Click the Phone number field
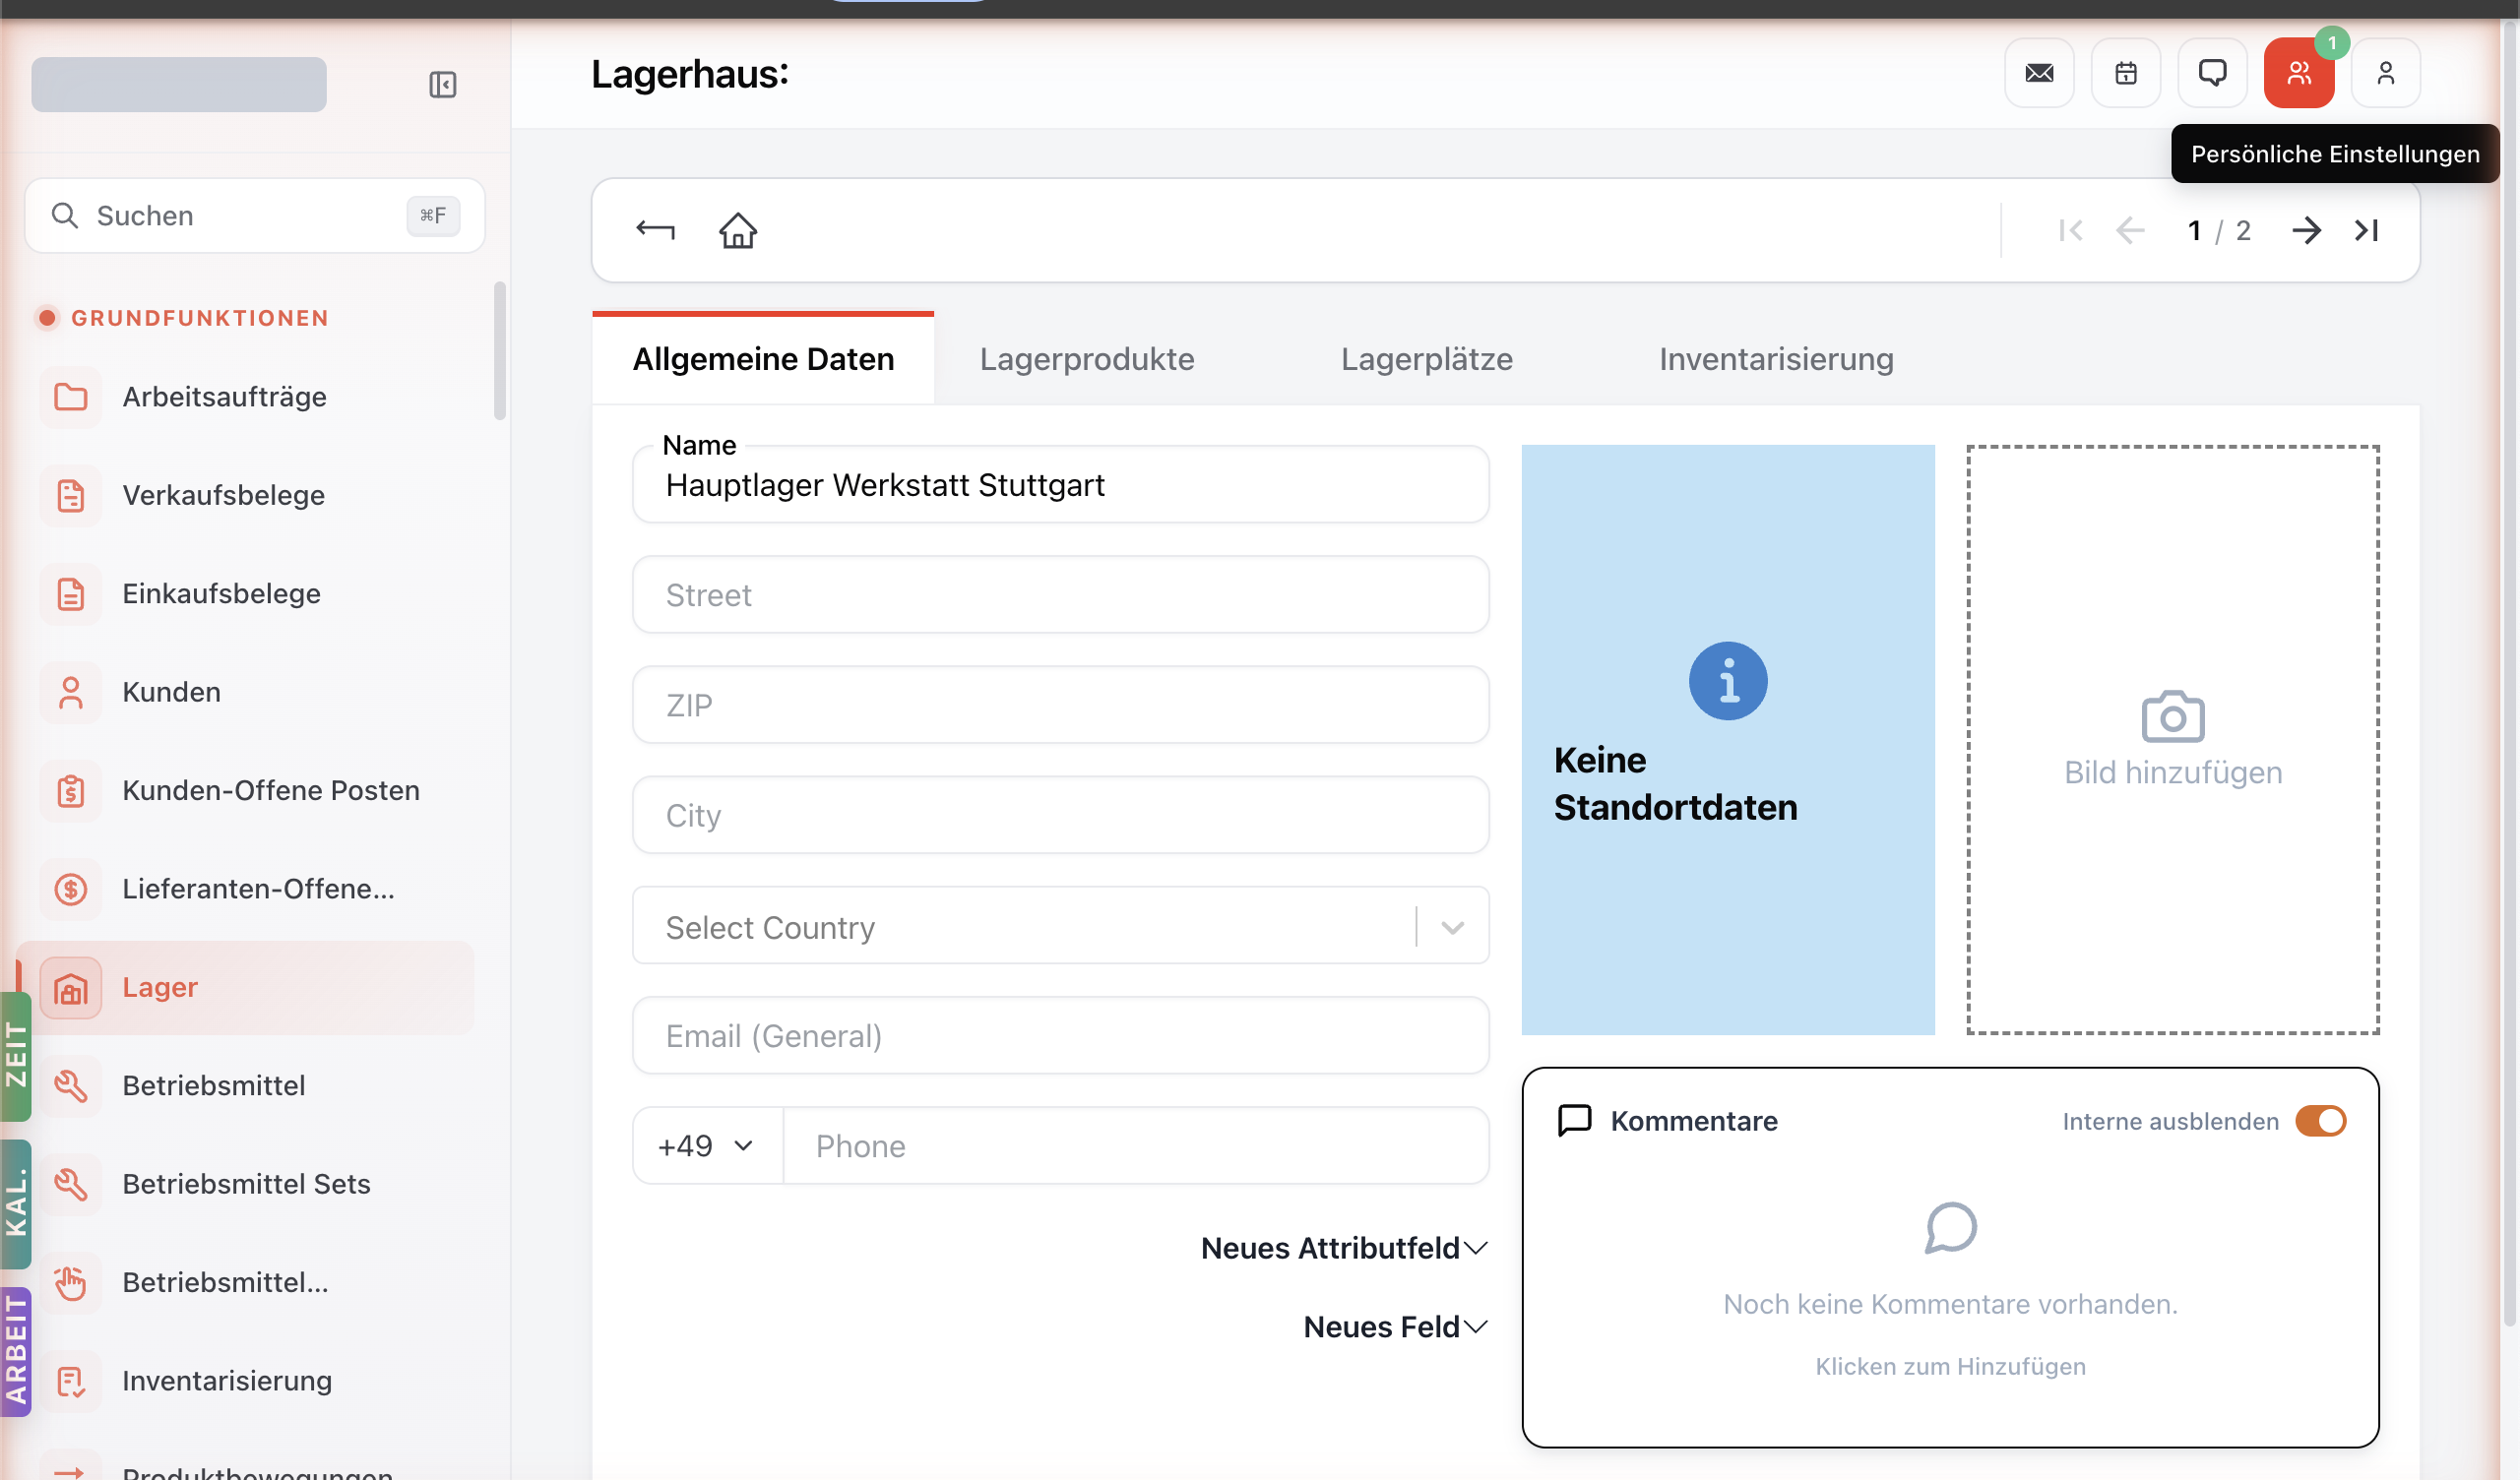The height and width of the screenshot is (1480, 2520). [x=1136, y=1146]
